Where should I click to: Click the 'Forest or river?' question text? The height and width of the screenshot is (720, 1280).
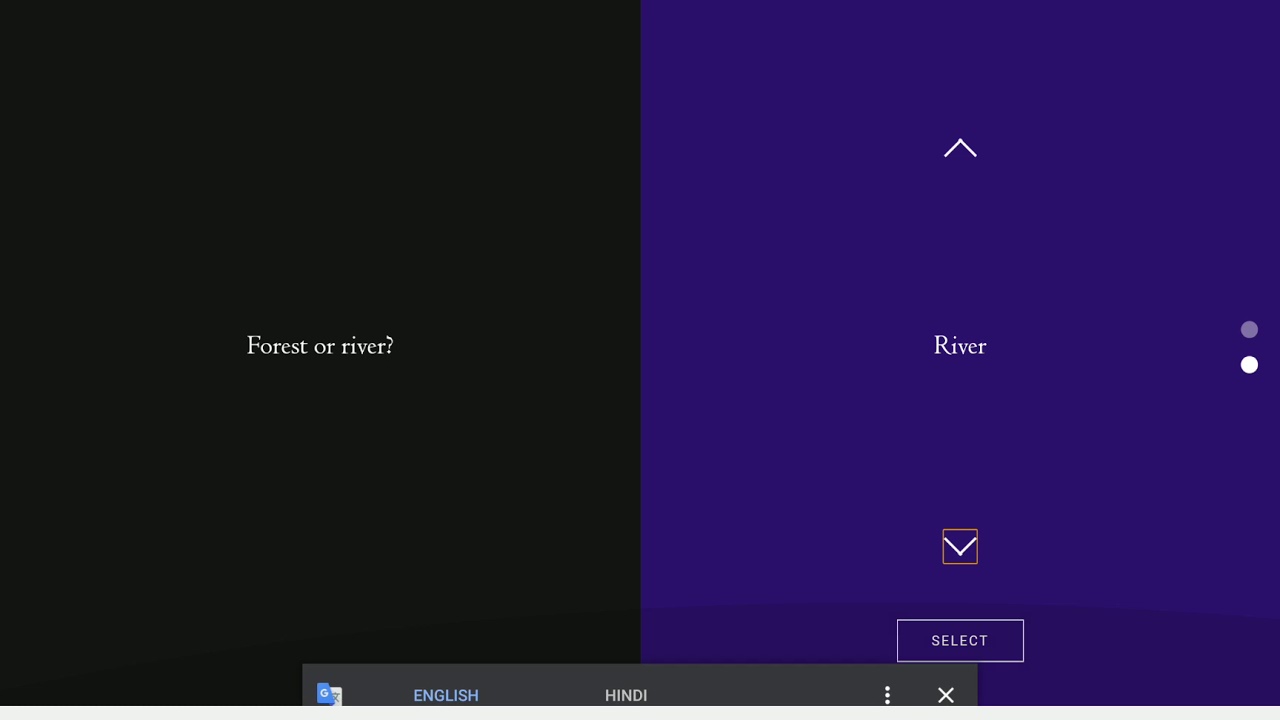[320, 346]
